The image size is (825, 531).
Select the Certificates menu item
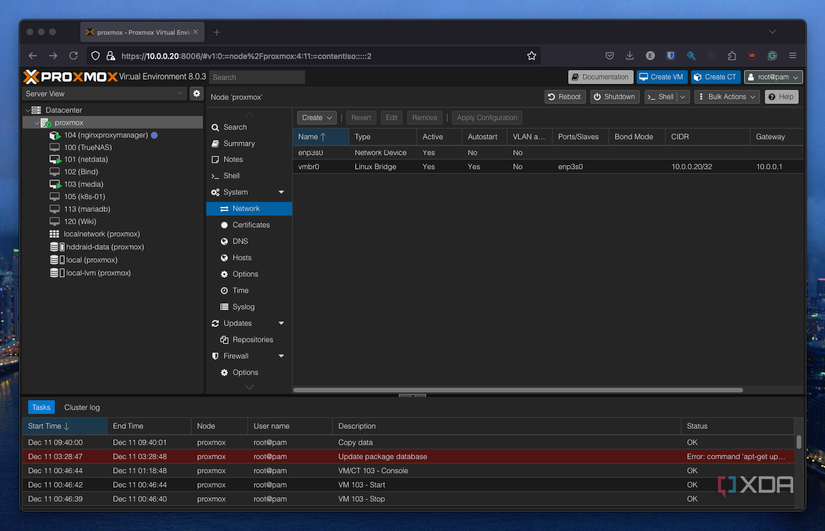(x=251, y=225)
